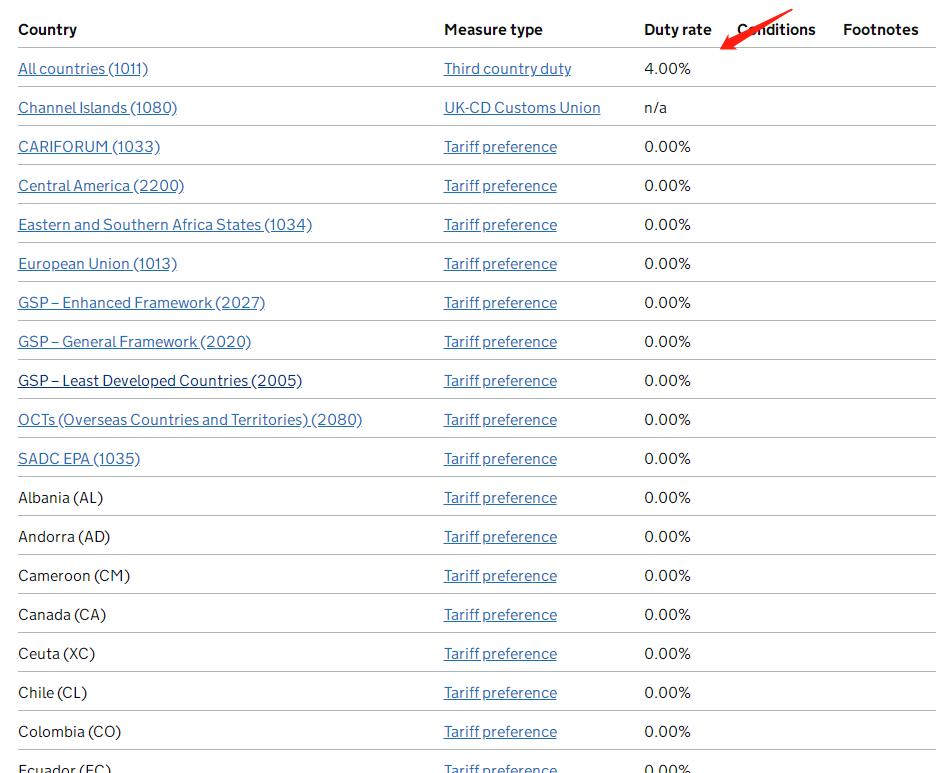This screenshot has width=951, height=773.
Task: Open OCTs (Overseas Countries and Territories) (2080)
Action: [x=190, y=420]
